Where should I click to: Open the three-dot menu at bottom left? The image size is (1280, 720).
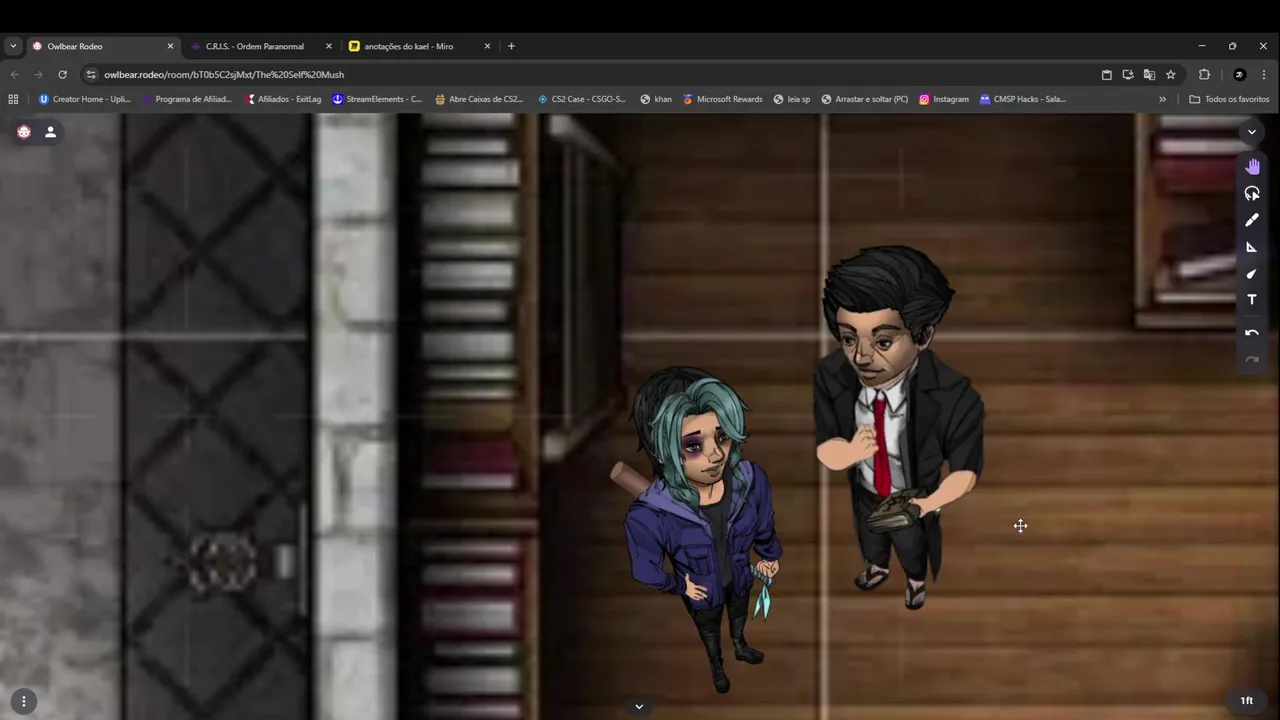pyautogui.click(x=24, y=701)
